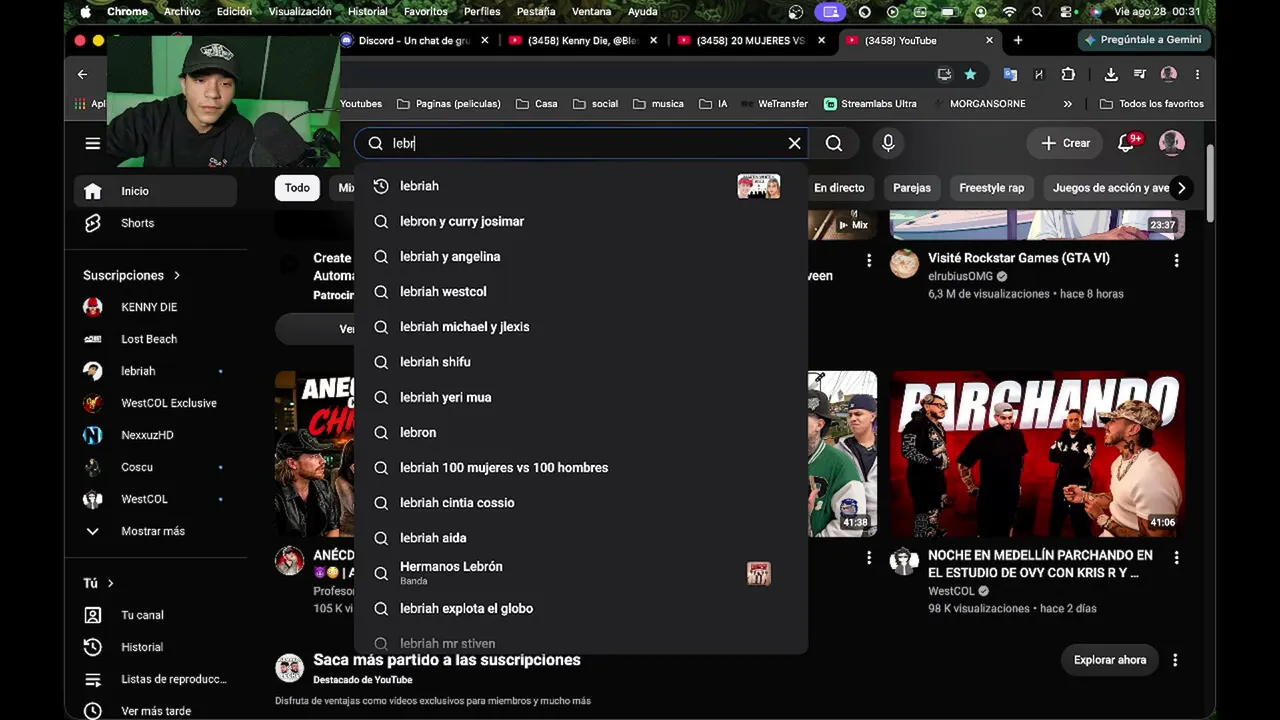The image size is (1280, 720).
Task: Open NexxuzHD subscription channel
Action: coord(155,435)
